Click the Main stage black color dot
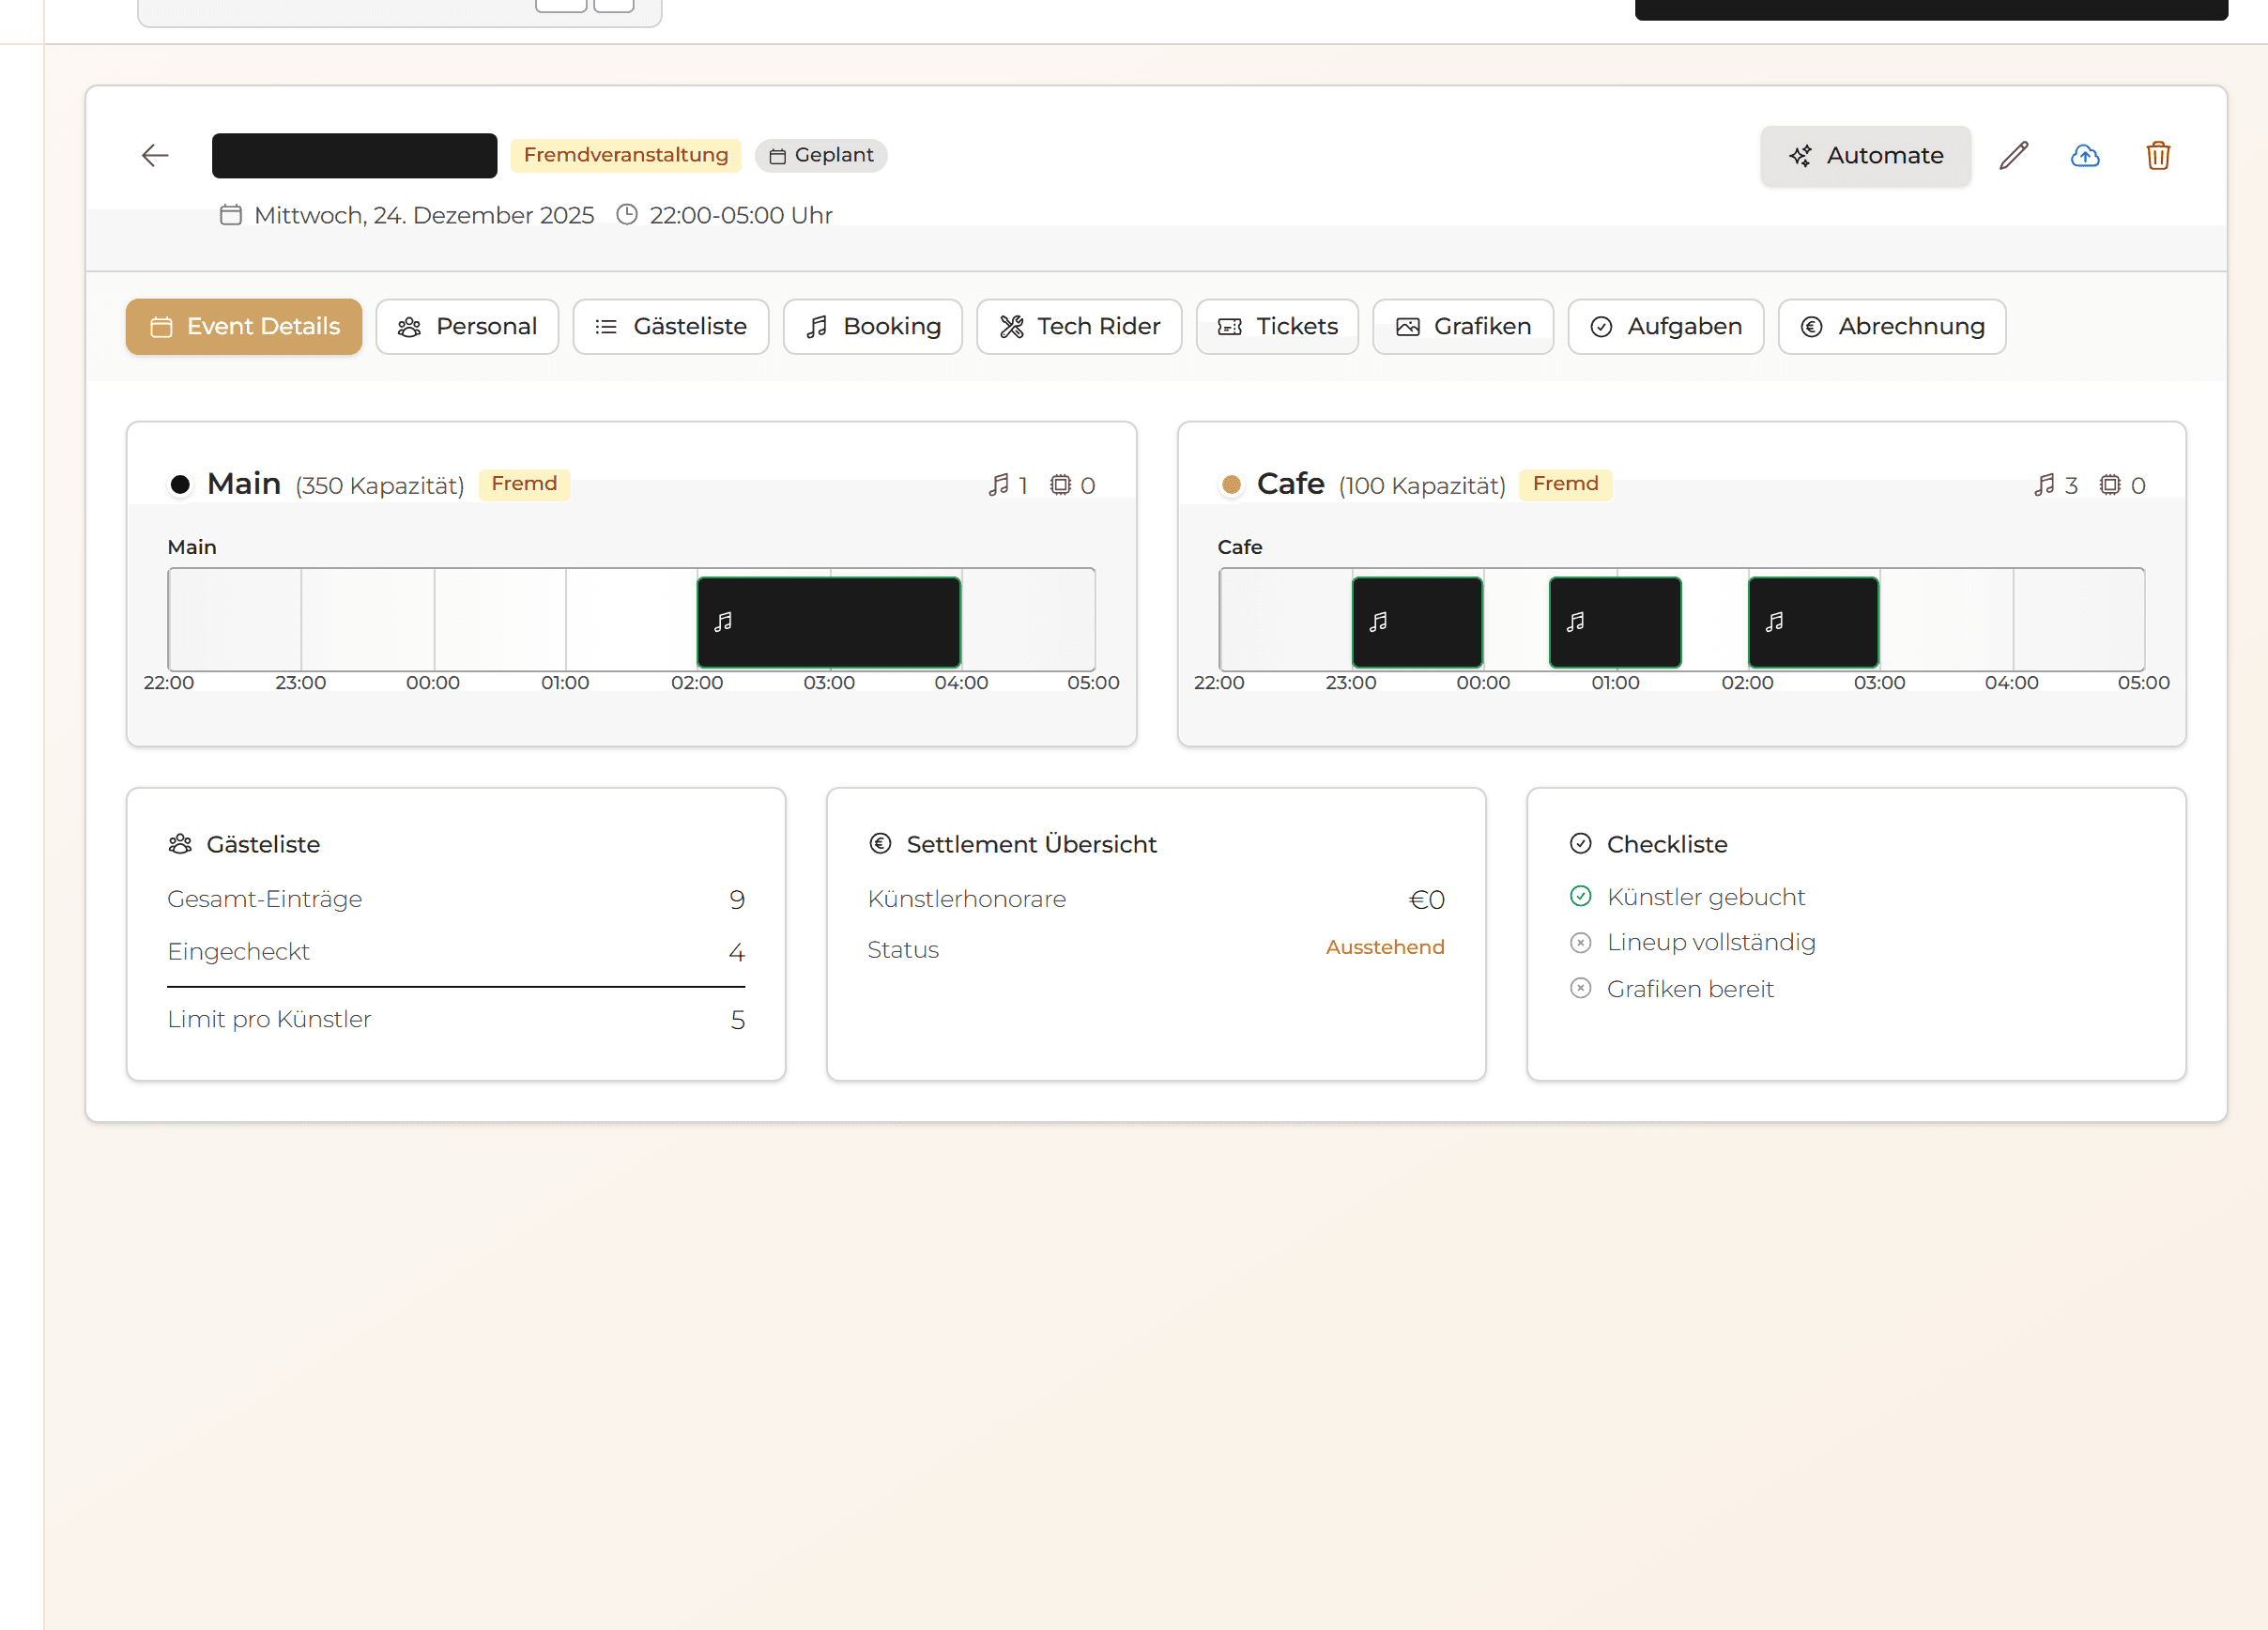2268x1630 pixels. coord(180,485)
